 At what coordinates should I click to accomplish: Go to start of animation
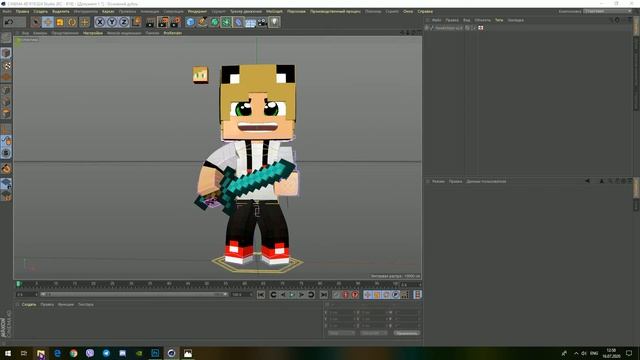point(261,295)
